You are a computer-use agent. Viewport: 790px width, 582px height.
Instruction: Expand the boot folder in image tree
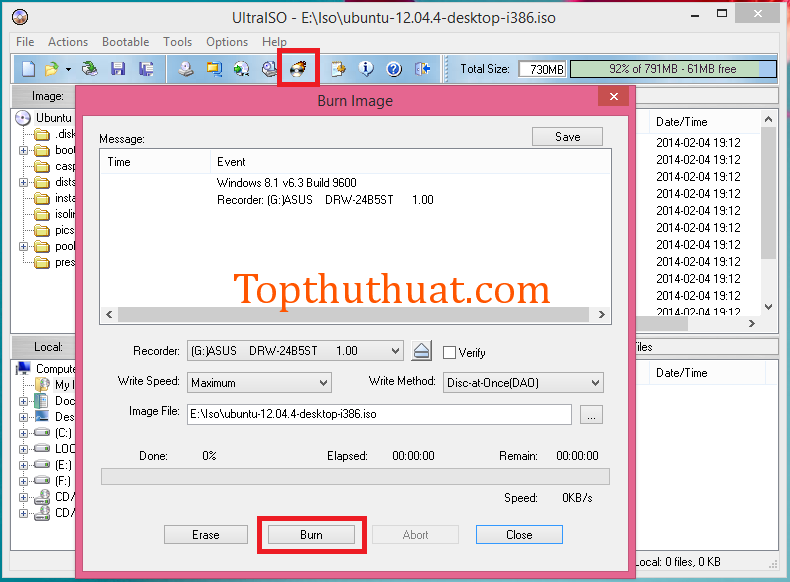pos(23,150)
